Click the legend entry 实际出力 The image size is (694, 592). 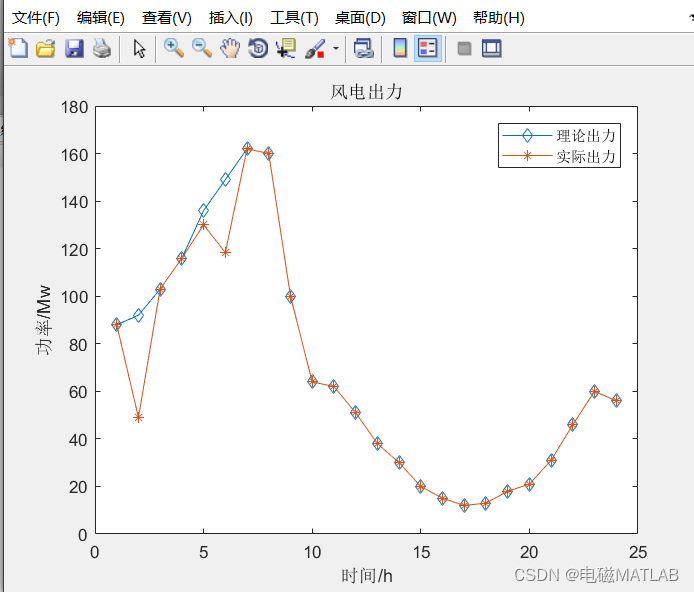(x=586, y=156)
